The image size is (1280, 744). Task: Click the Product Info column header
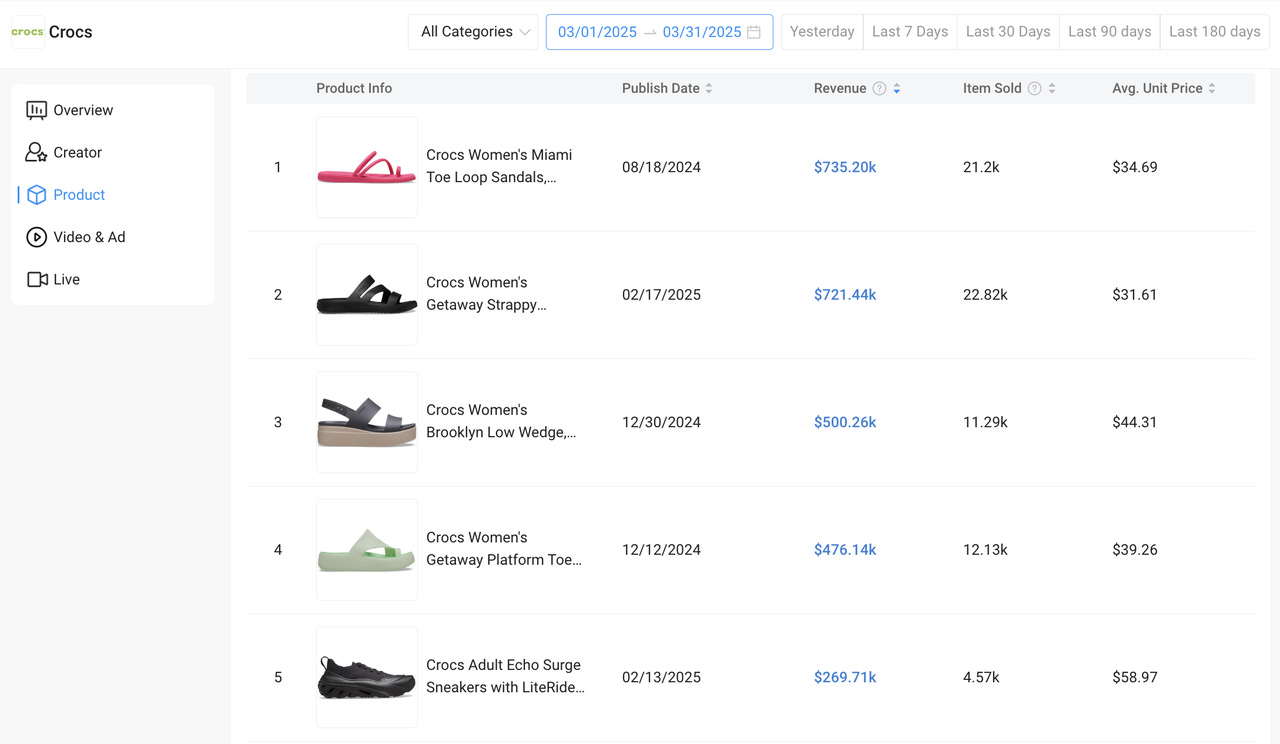(354, 88)
